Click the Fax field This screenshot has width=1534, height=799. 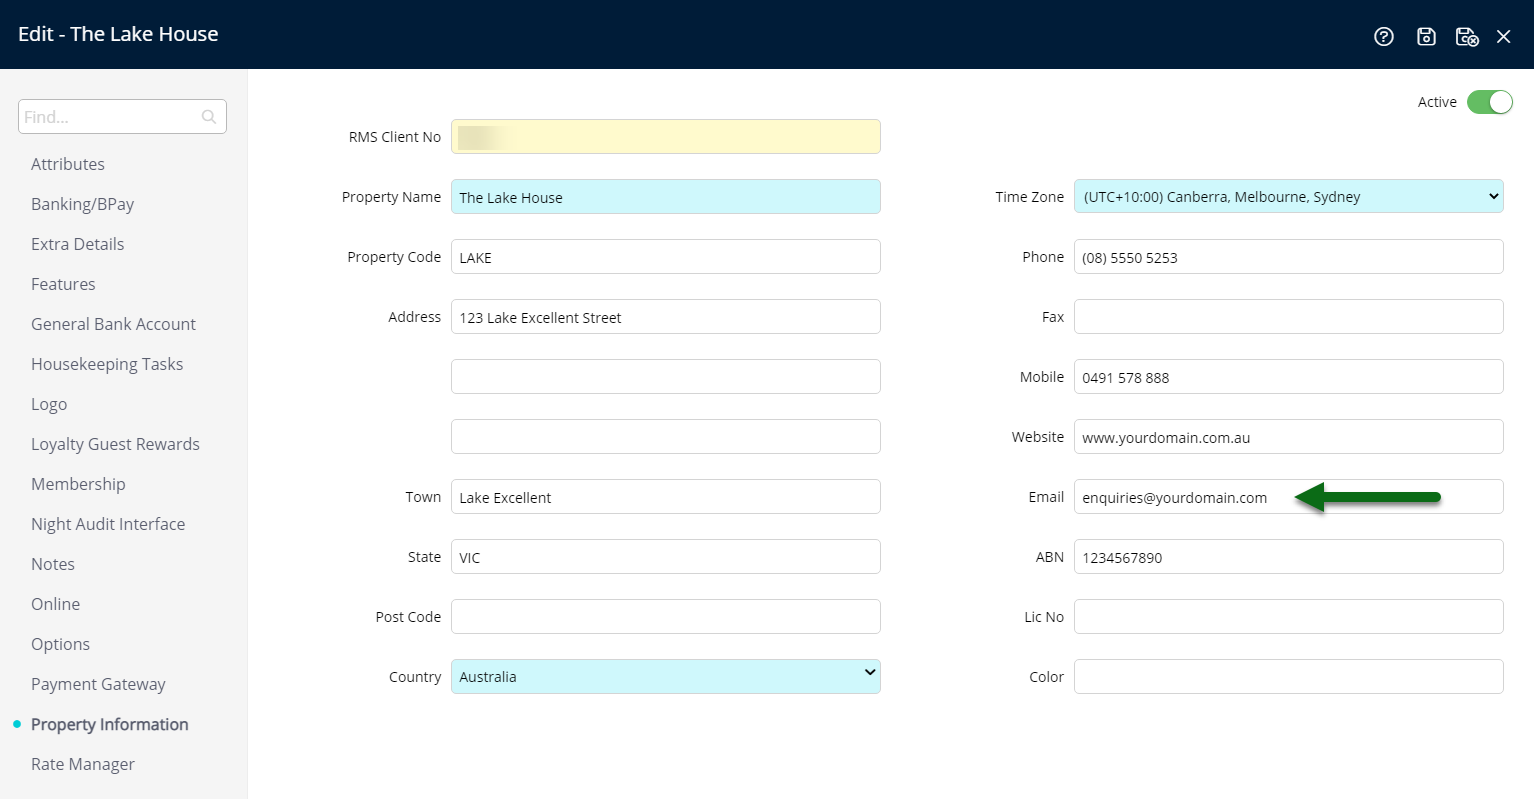1289,317
